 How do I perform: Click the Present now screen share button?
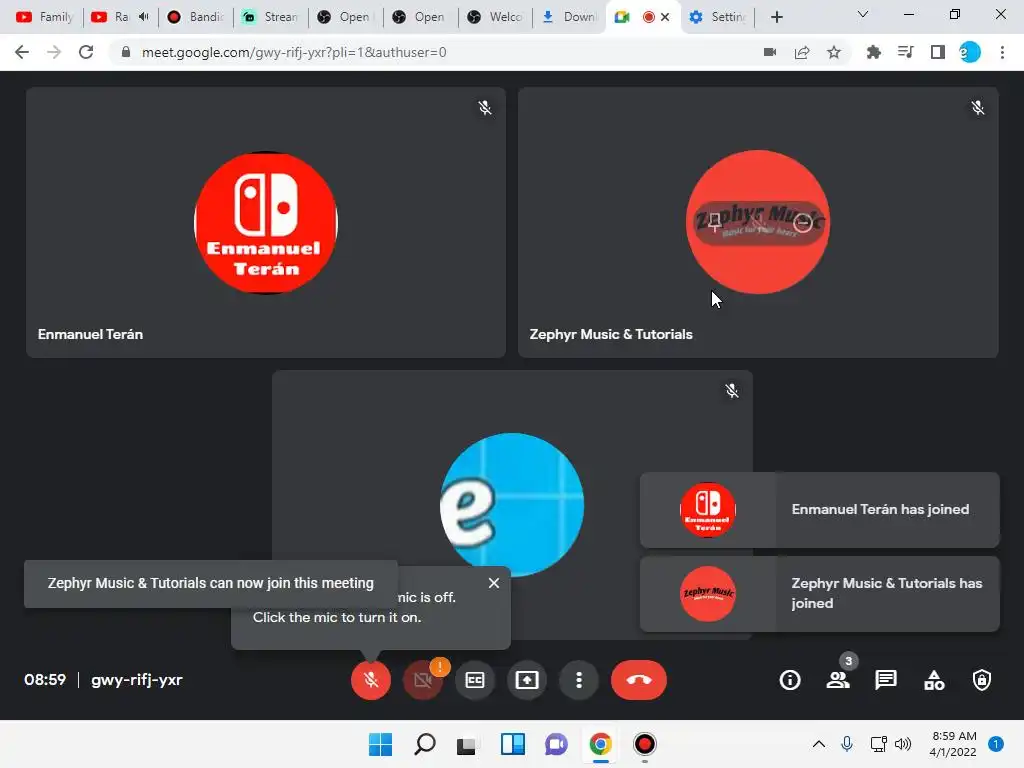click(x=526, y=680)
